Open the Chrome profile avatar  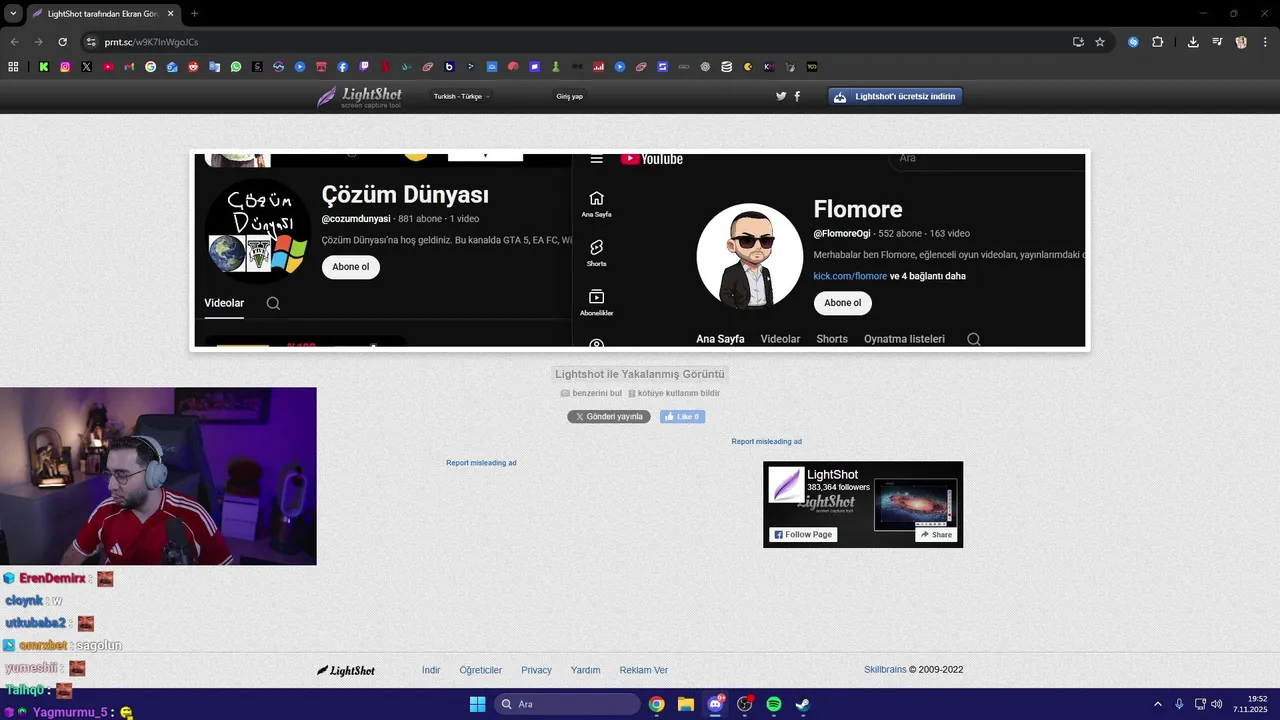coord(1241,42)
